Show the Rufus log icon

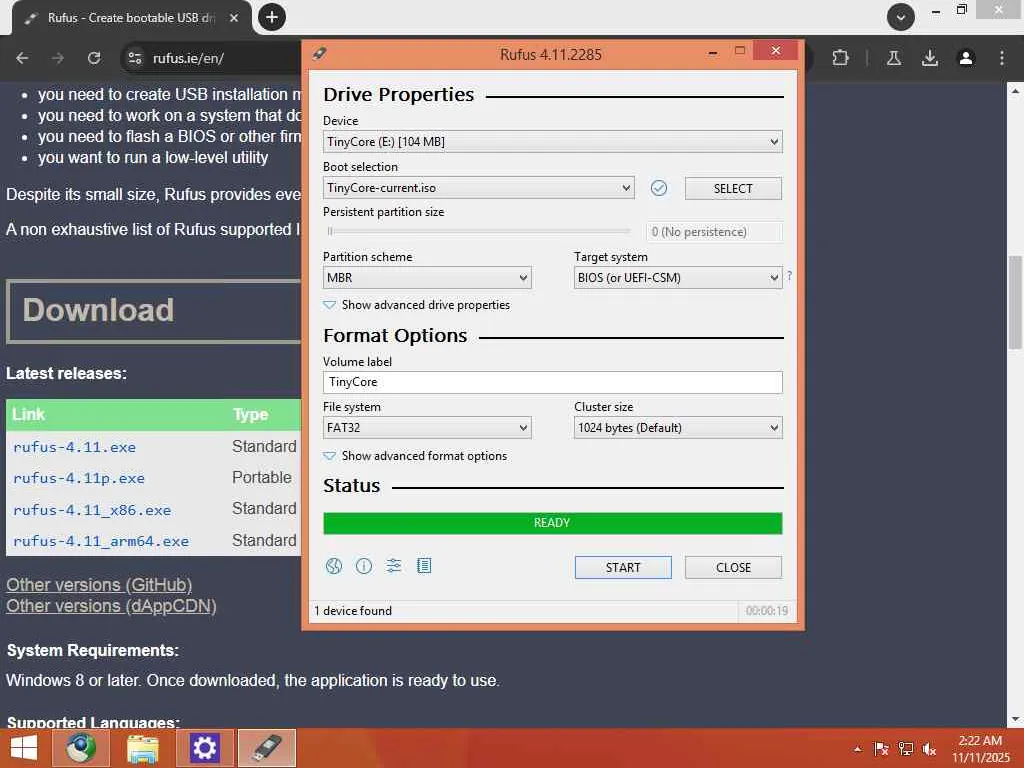(x=424, y=566)
